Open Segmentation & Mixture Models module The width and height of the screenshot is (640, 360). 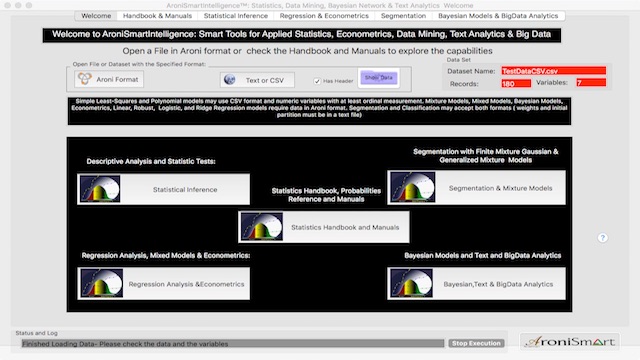coord(476,188)
